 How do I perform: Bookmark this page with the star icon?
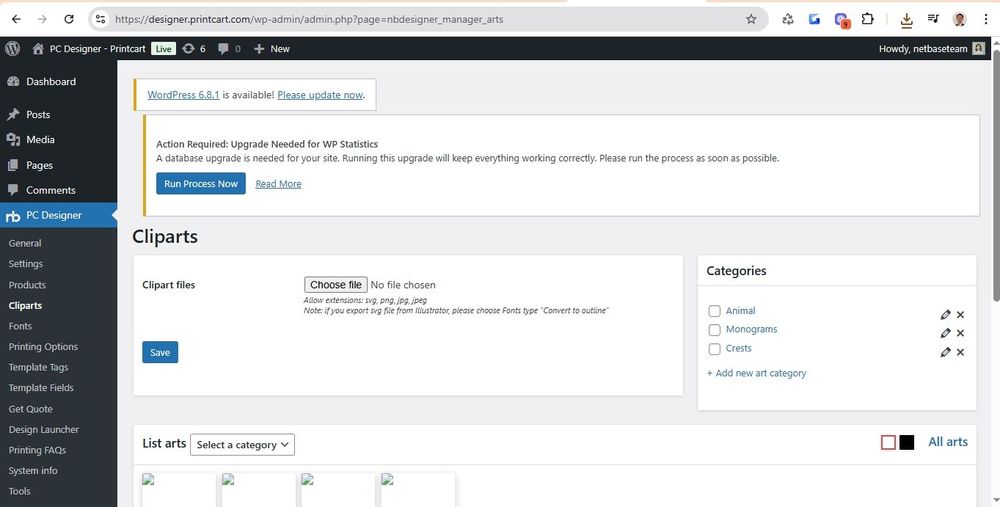pyautogui.click(x=751, y=19)
